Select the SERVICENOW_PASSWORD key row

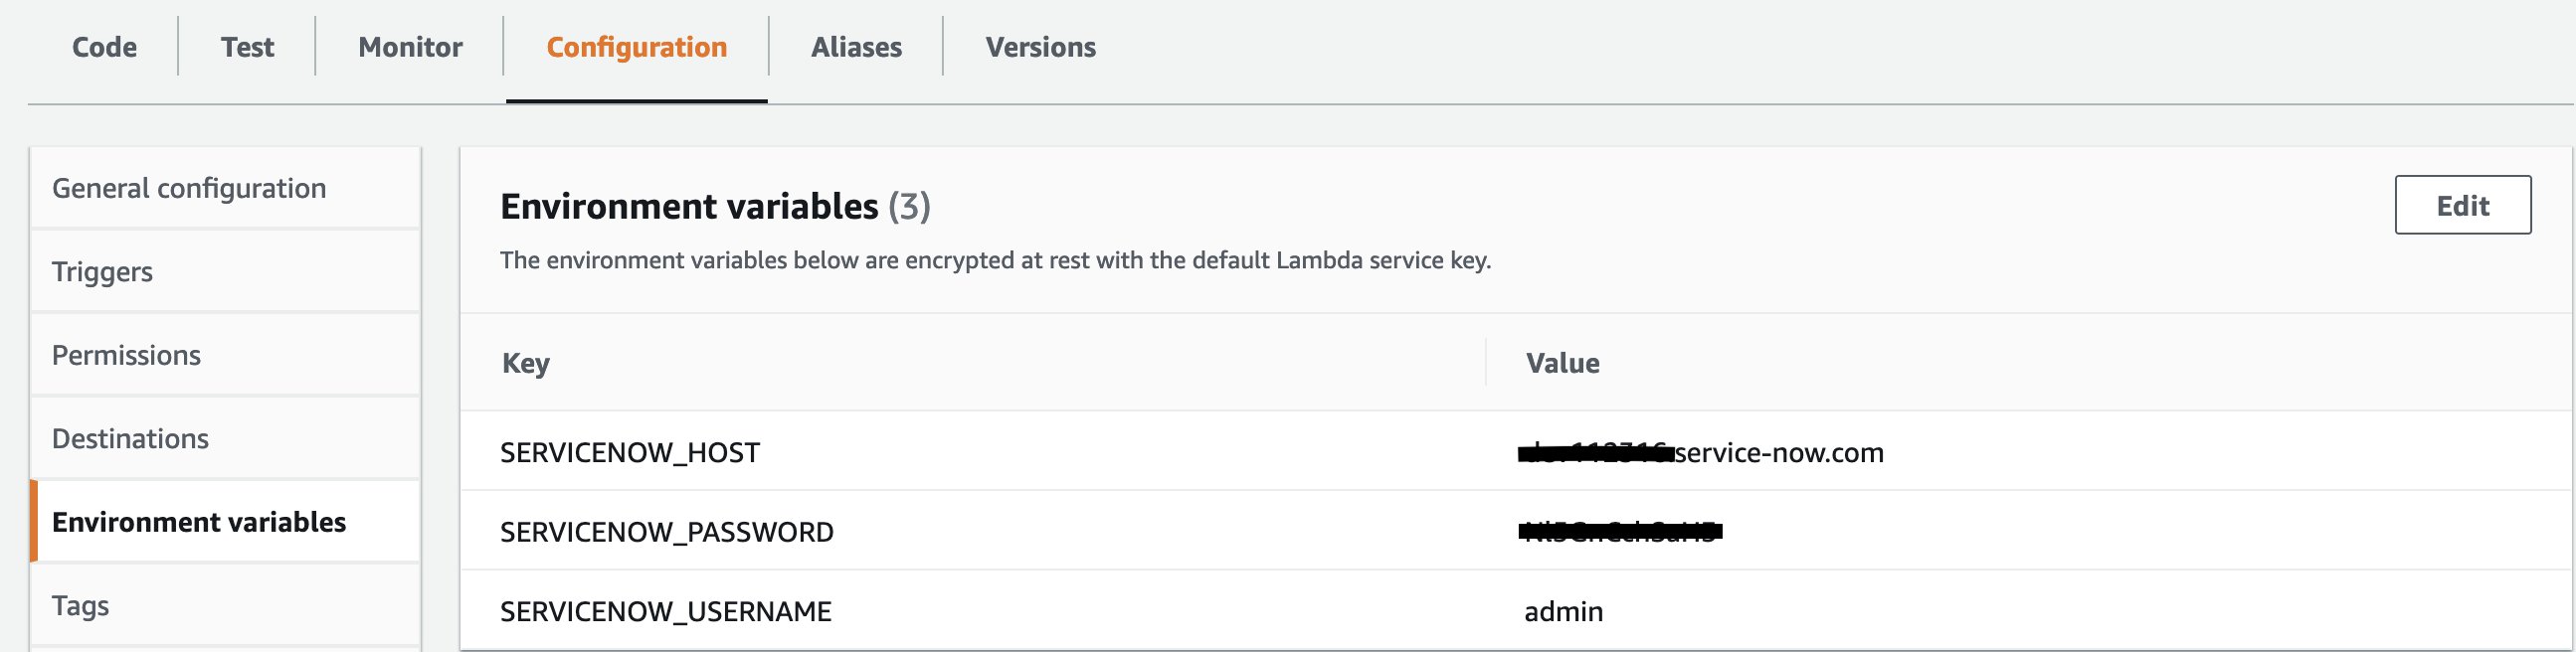(x=1516, y=531)
